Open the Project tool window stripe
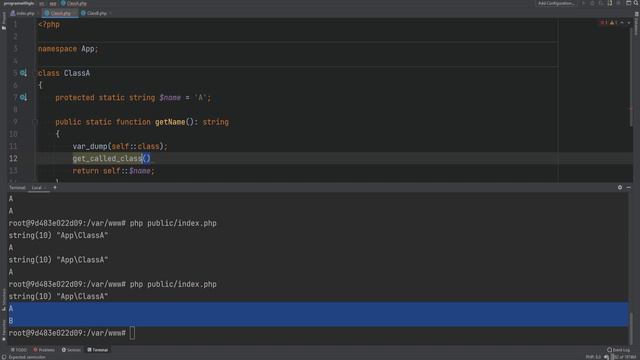 pyautogui.click(x=4, y=20)
